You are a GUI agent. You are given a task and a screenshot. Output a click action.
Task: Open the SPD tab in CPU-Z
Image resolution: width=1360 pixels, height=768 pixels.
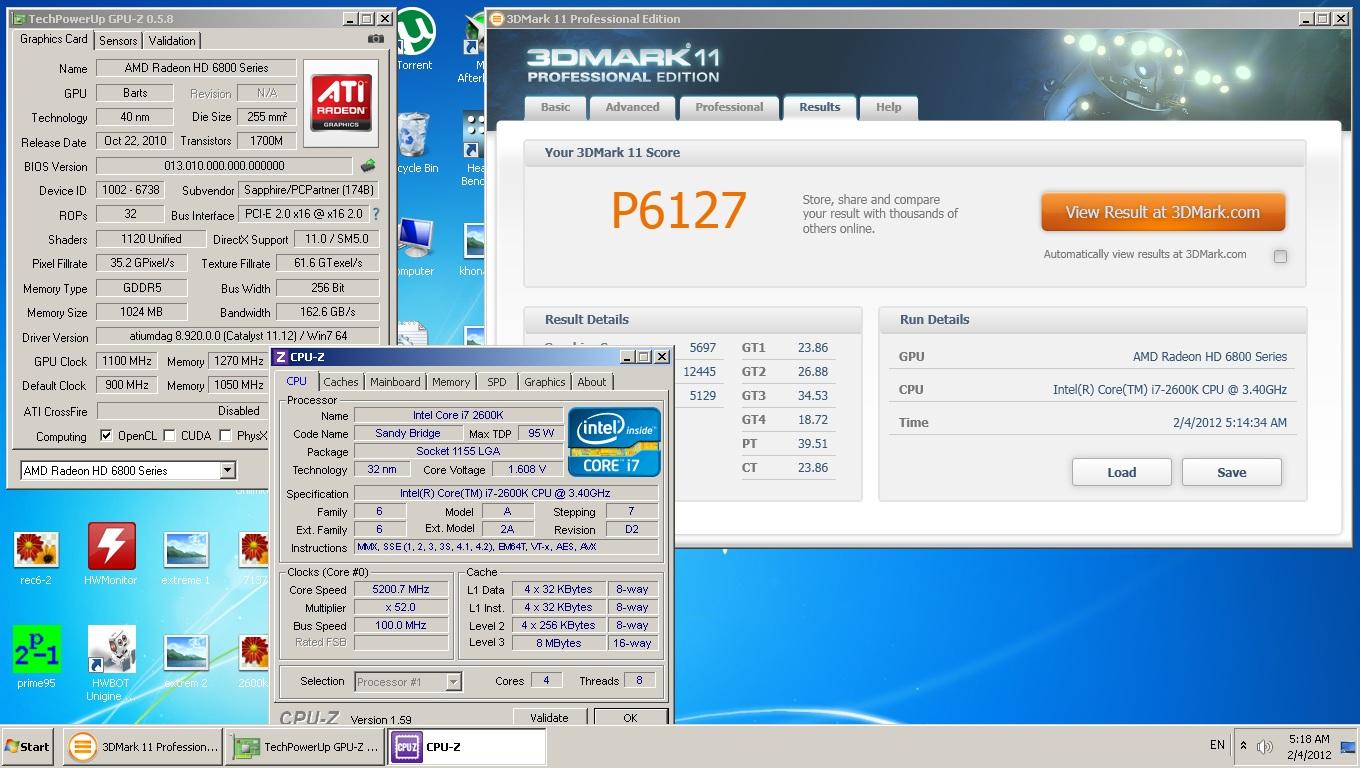click(x=497, y=382)
